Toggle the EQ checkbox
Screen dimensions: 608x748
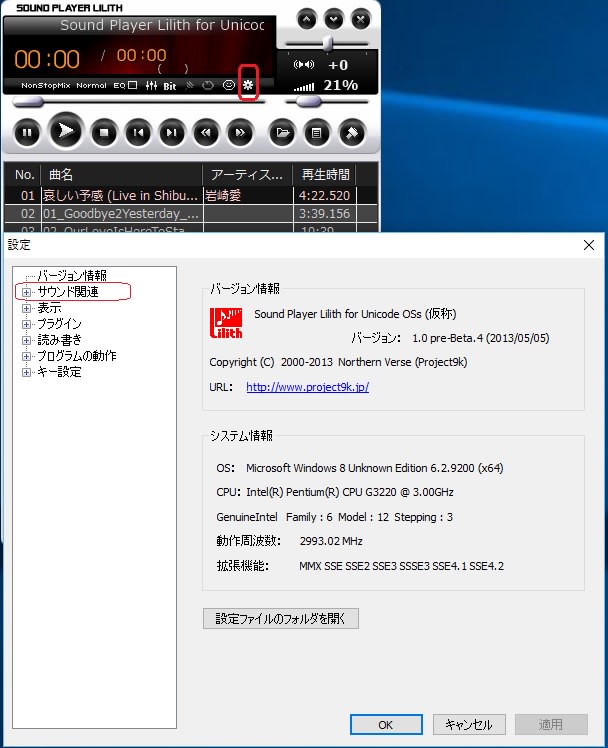coord(133,85)
